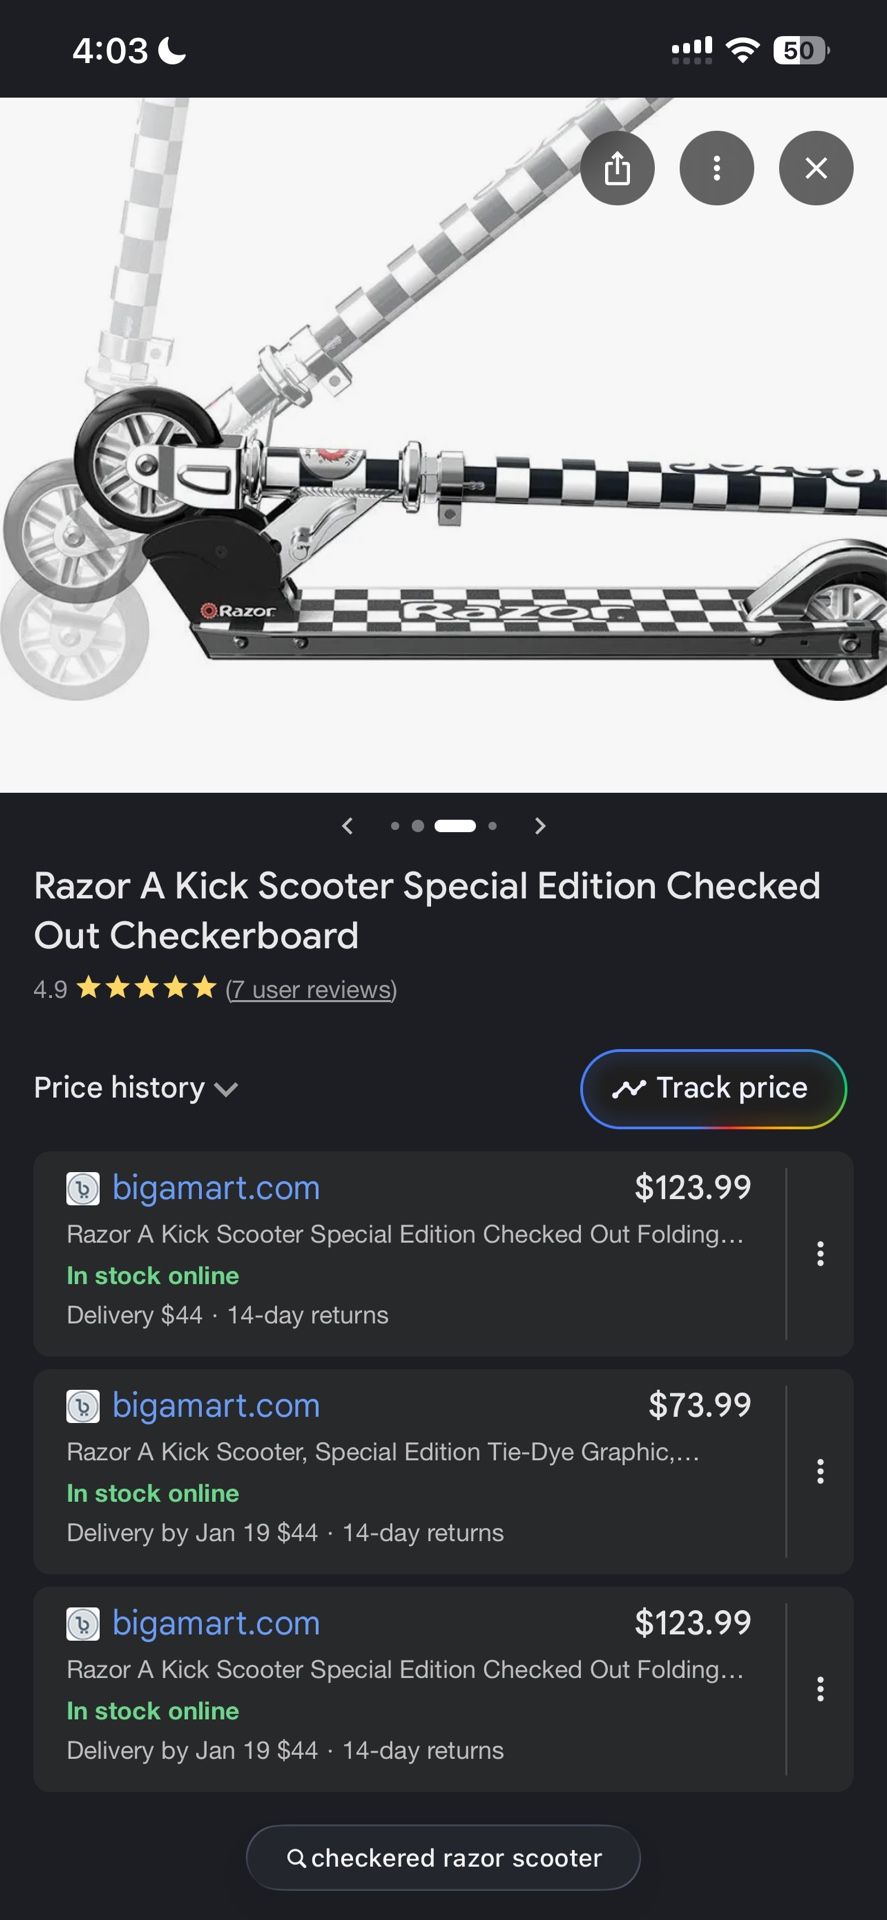
Task: Open first bigamart.com Checked Out listing
Action: (x=216, y=1188)
